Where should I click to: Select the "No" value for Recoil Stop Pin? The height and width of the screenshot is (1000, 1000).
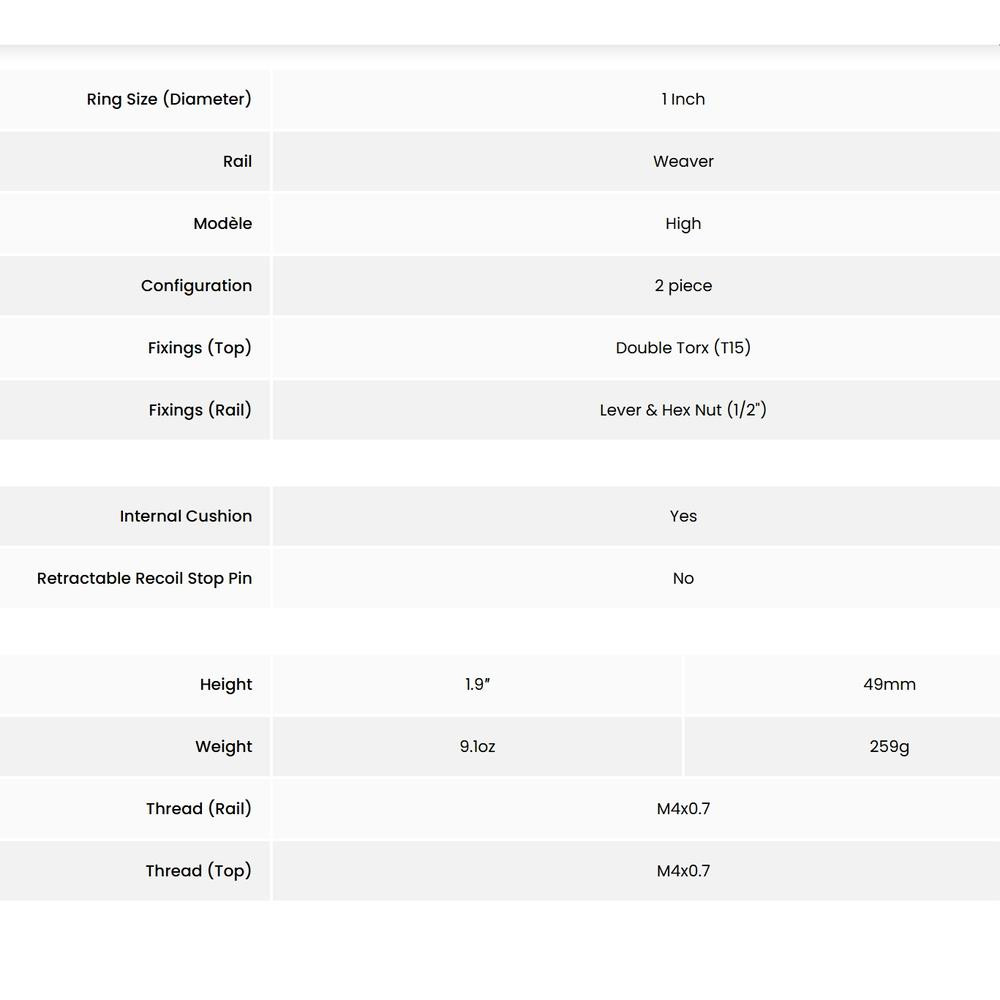pyautogui.click(x=683, y=578)
